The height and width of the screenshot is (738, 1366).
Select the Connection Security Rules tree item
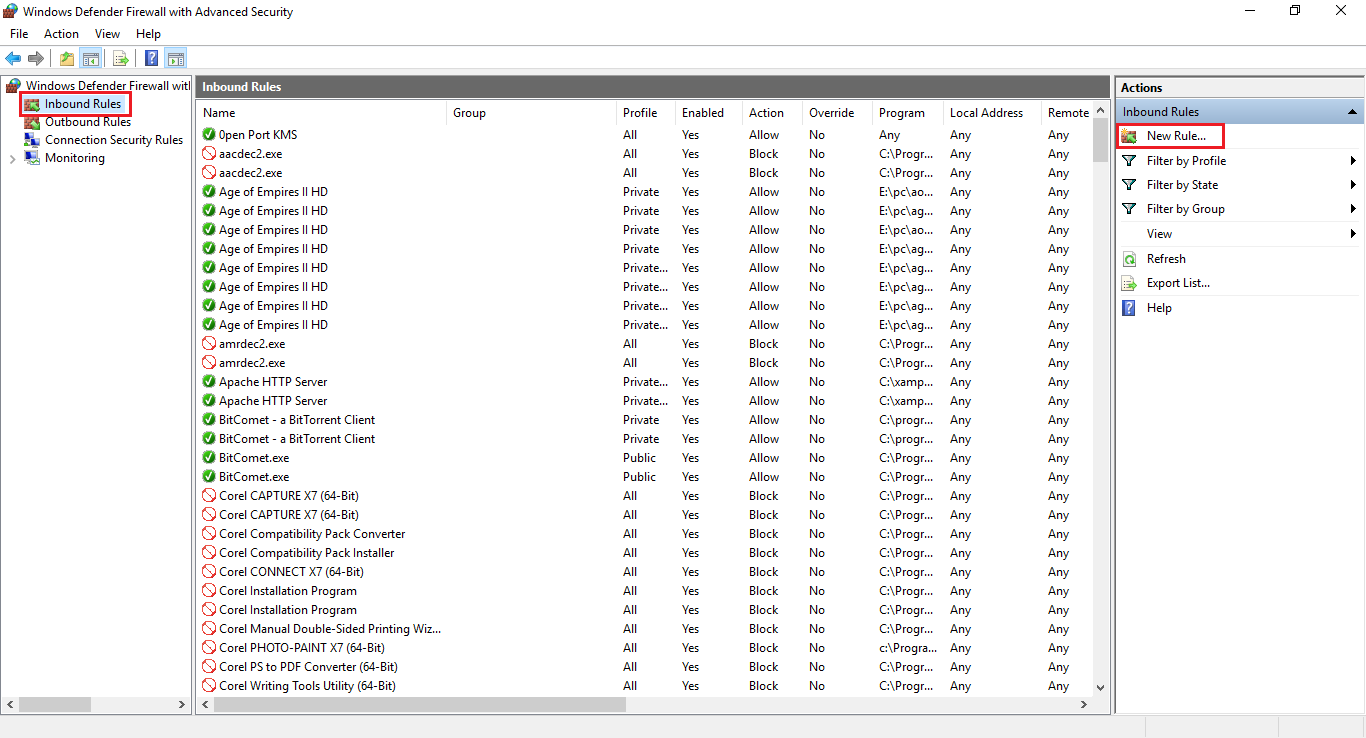114,140
